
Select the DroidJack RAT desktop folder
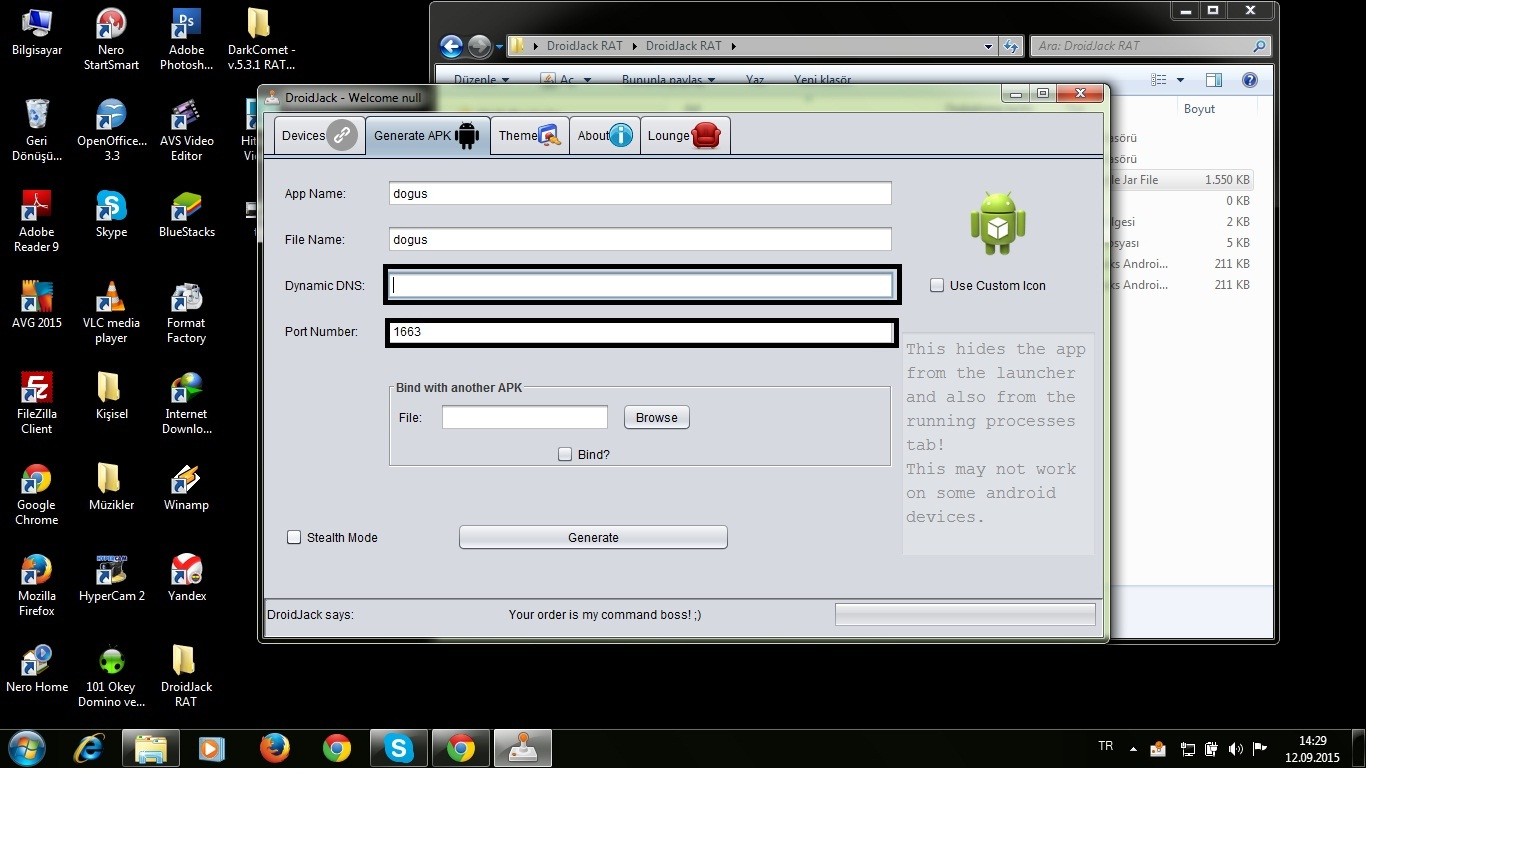[x=186, y=676]
